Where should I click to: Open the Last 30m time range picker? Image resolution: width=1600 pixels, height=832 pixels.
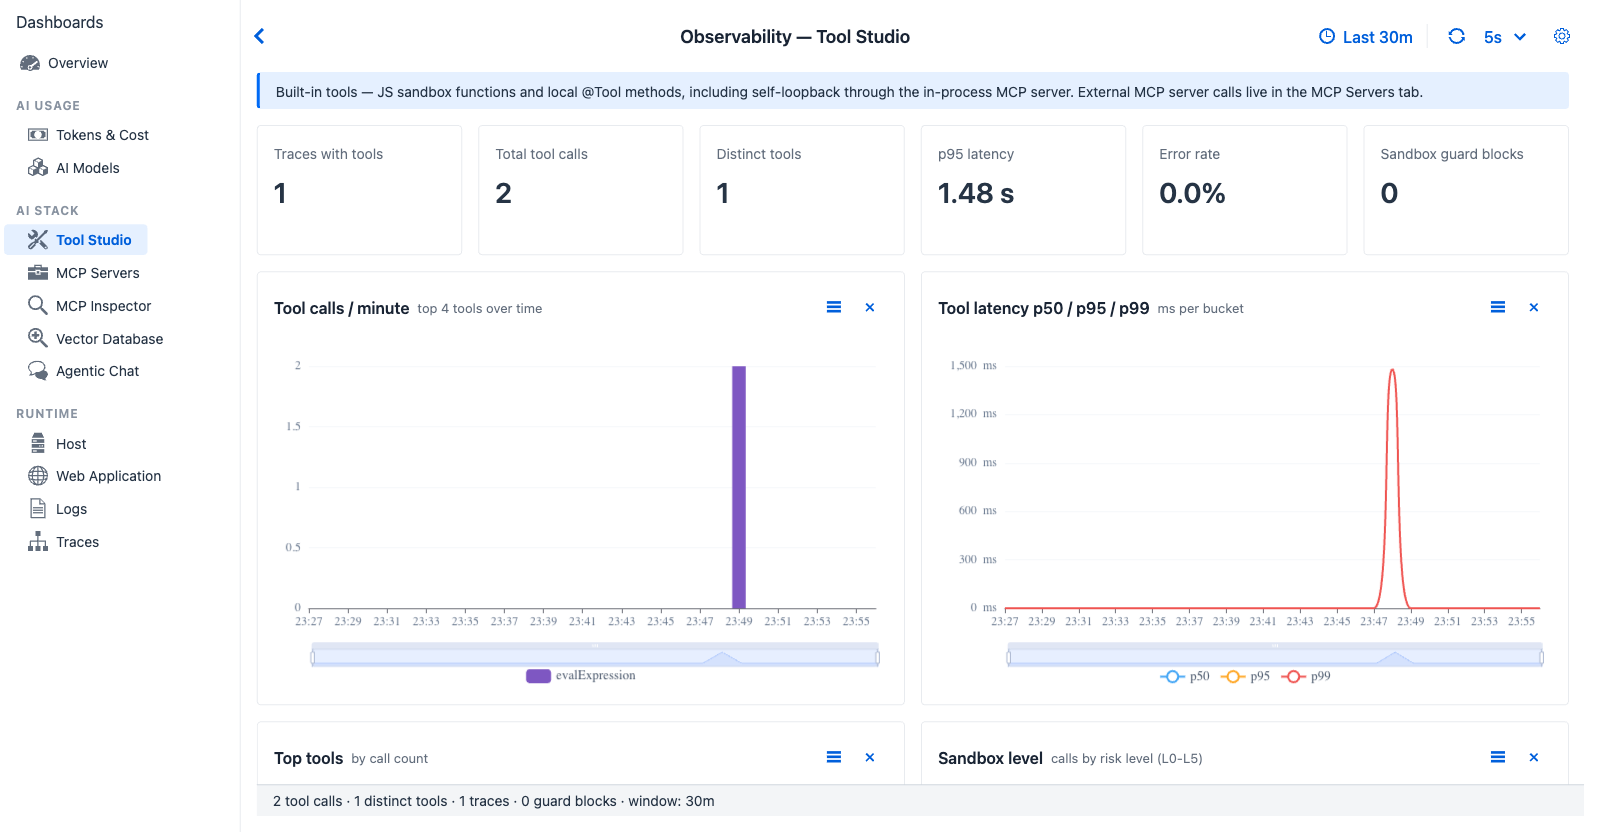(1366, 37)
